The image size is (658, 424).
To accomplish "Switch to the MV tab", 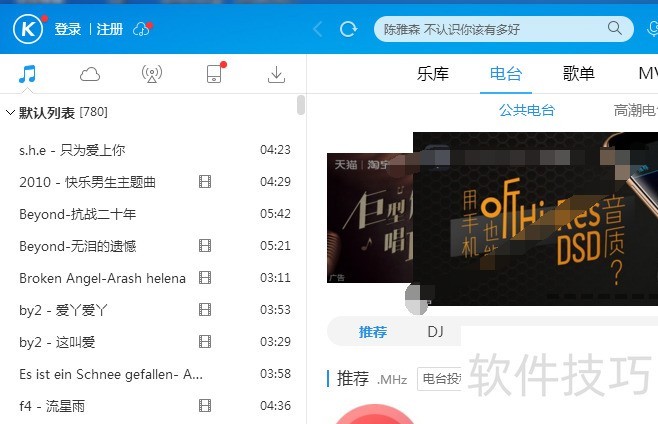I will (x=648, y=74).
